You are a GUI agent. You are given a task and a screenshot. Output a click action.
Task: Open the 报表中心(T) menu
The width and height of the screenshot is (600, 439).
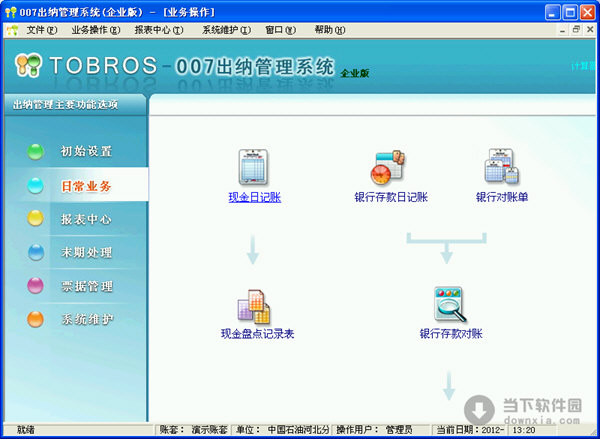point(159,30)
